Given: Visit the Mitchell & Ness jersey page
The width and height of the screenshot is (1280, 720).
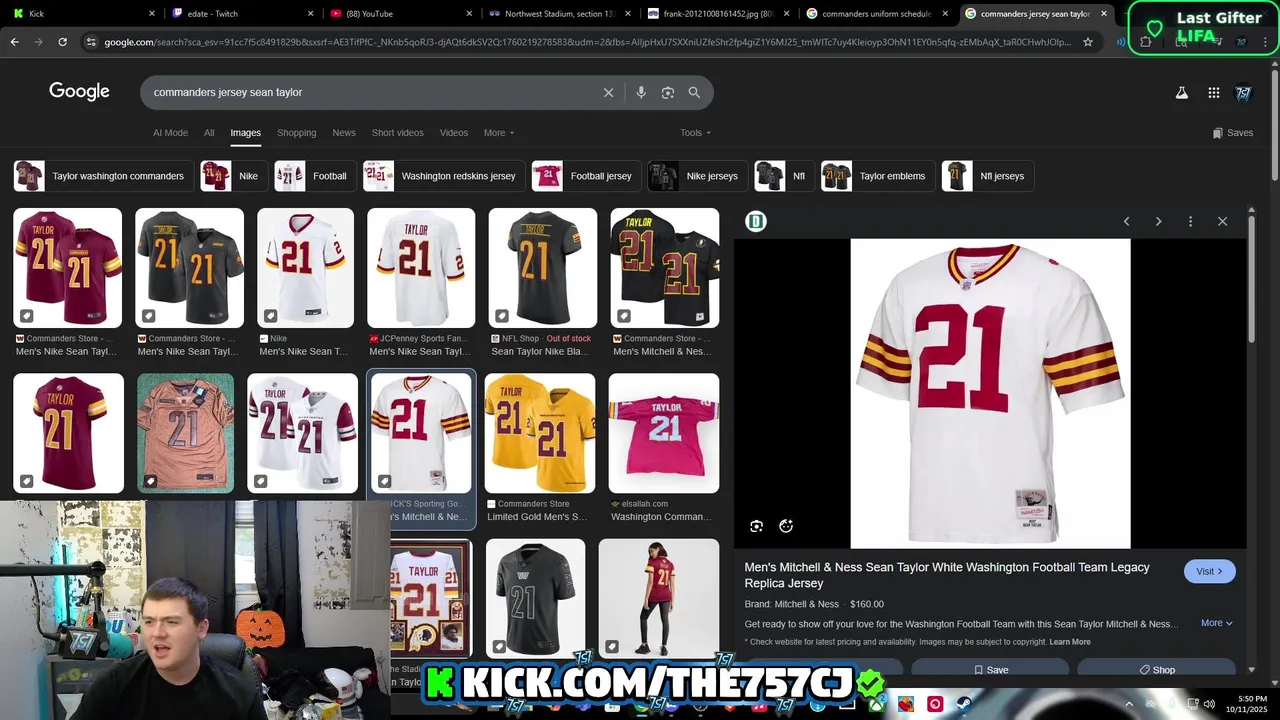Looking at the screenshot, I should tap(1209, 571).
